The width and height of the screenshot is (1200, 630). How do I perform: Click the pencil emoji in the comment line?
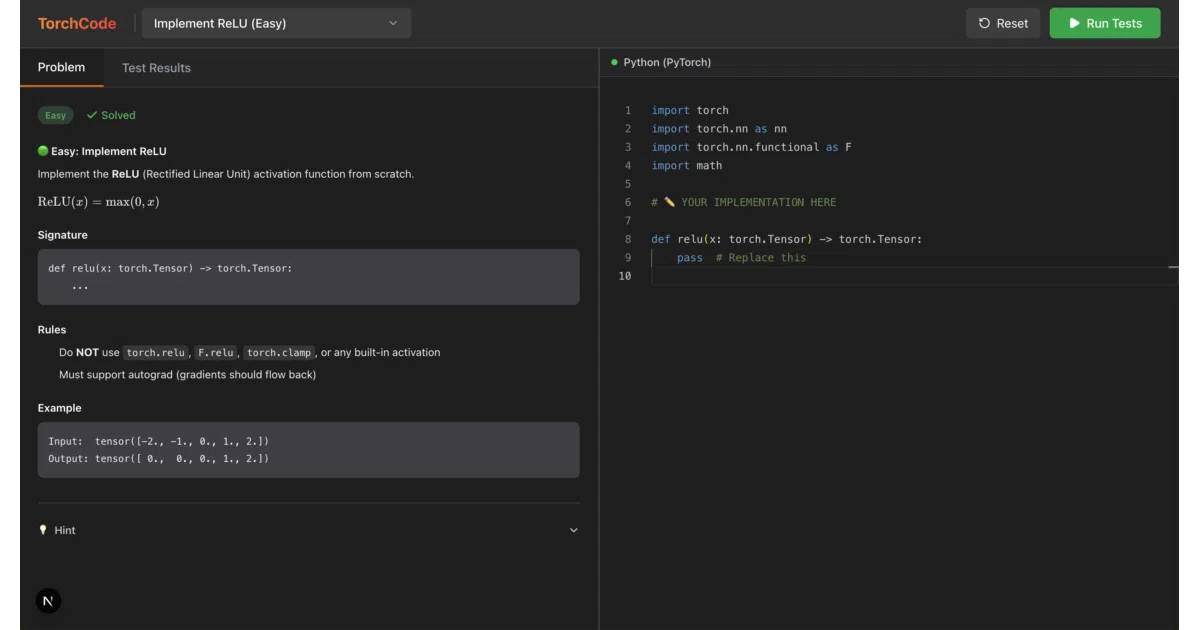point(670,202)
